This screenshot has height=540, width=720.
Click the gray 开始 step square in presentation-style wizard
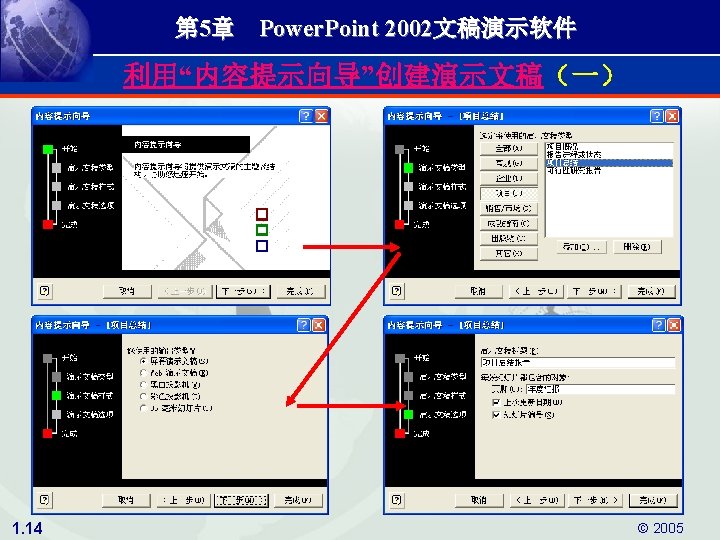click(48, 358)
